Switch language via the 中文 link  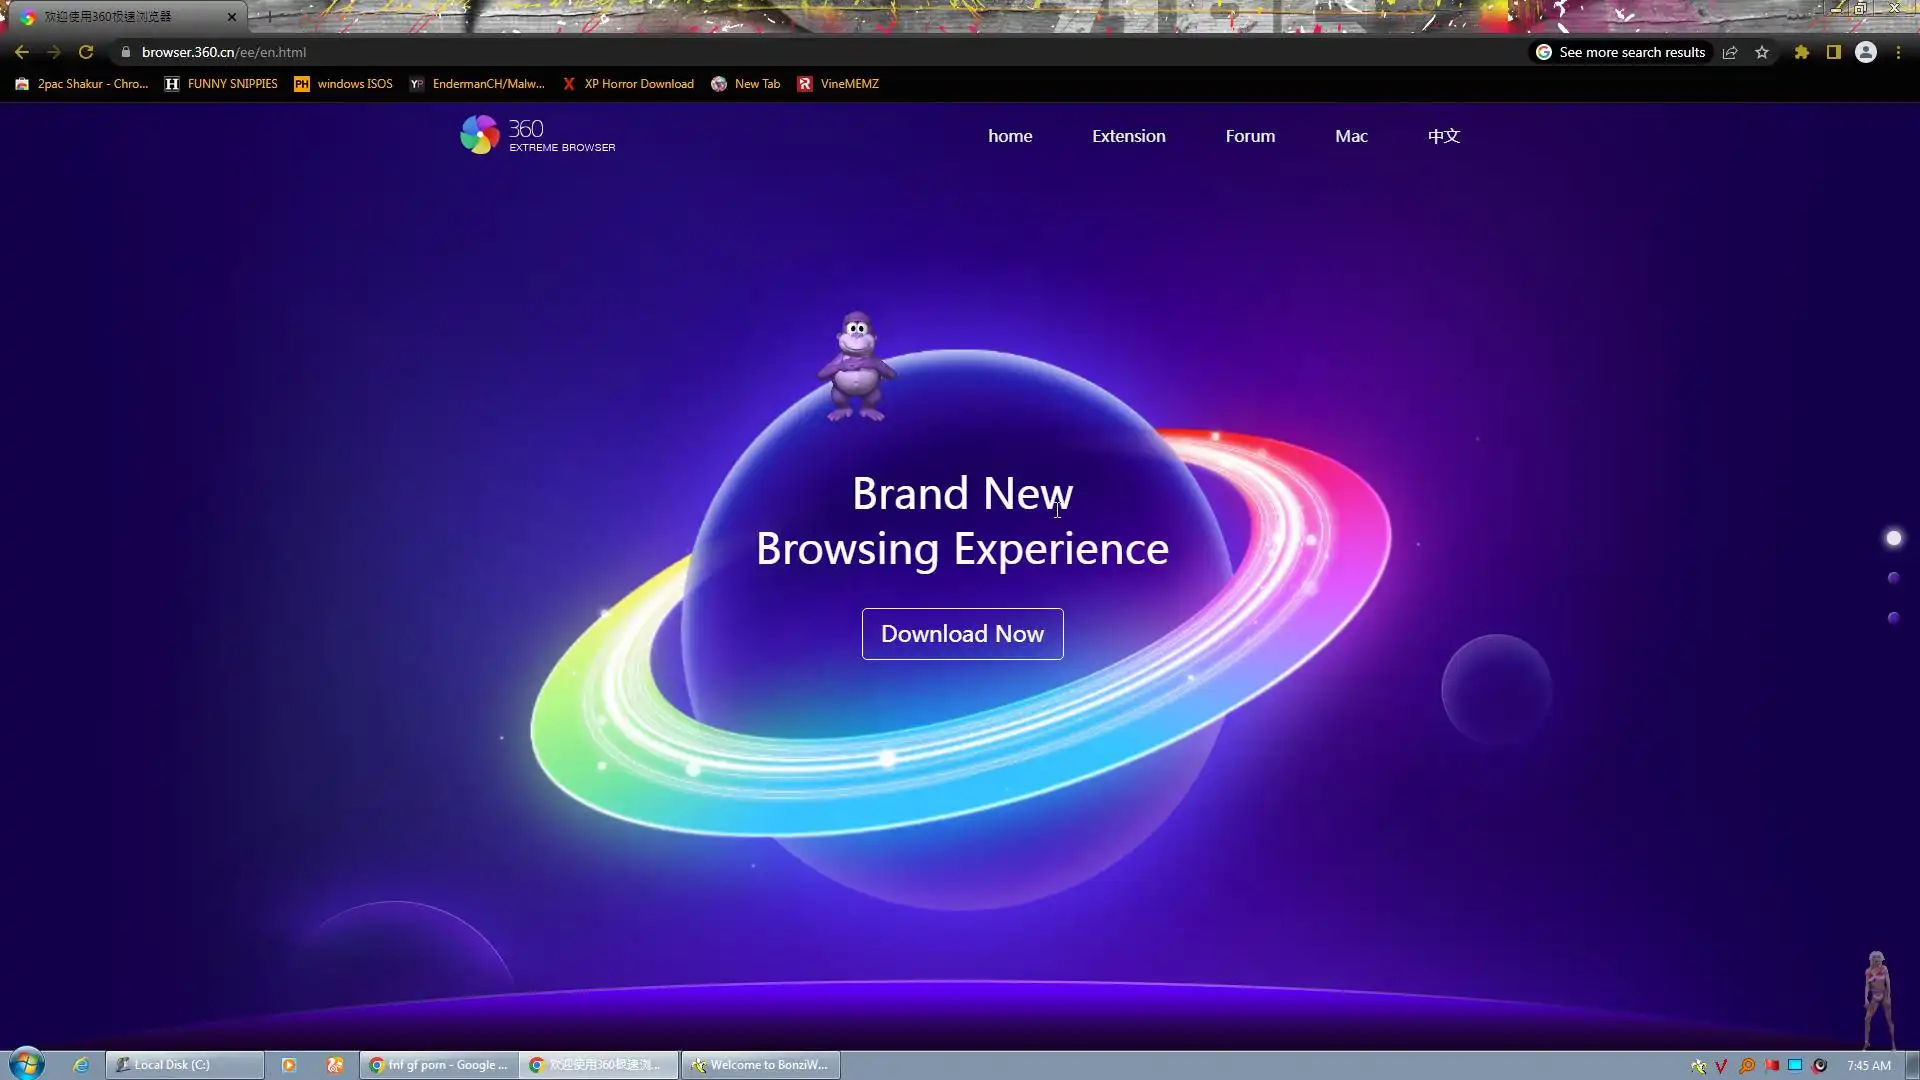1443,136
